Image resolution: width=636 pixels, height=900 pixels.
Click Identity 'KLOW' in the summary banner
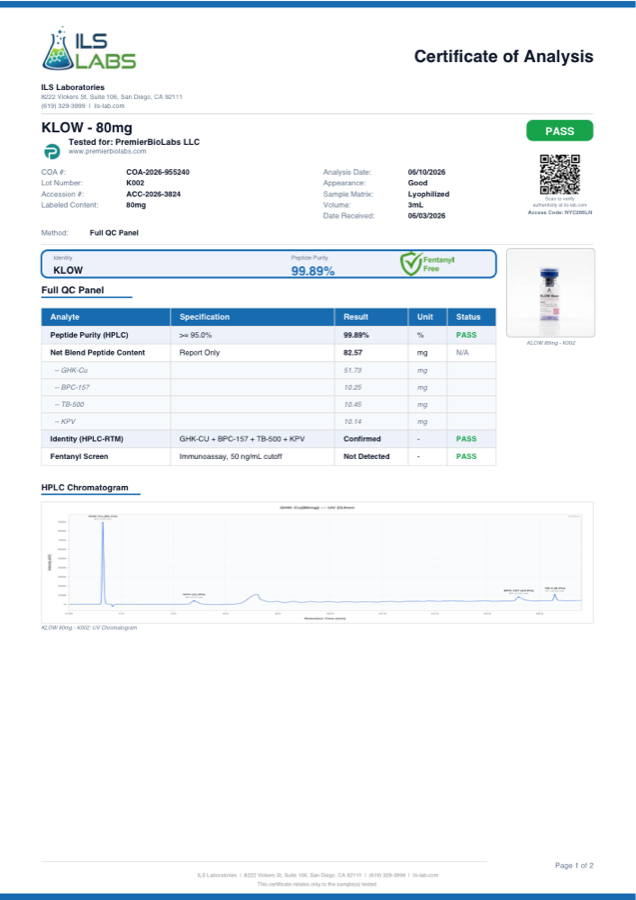68,270
